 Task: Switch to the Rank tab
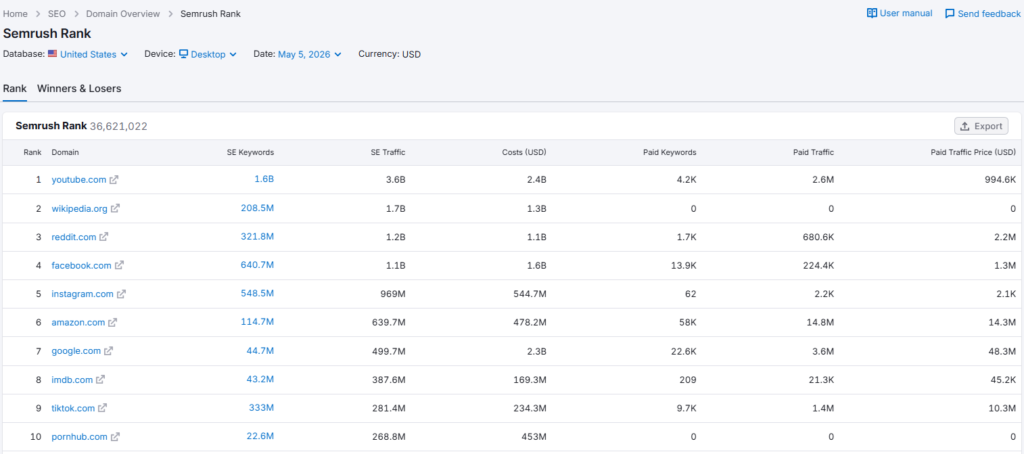coord(15,89)
